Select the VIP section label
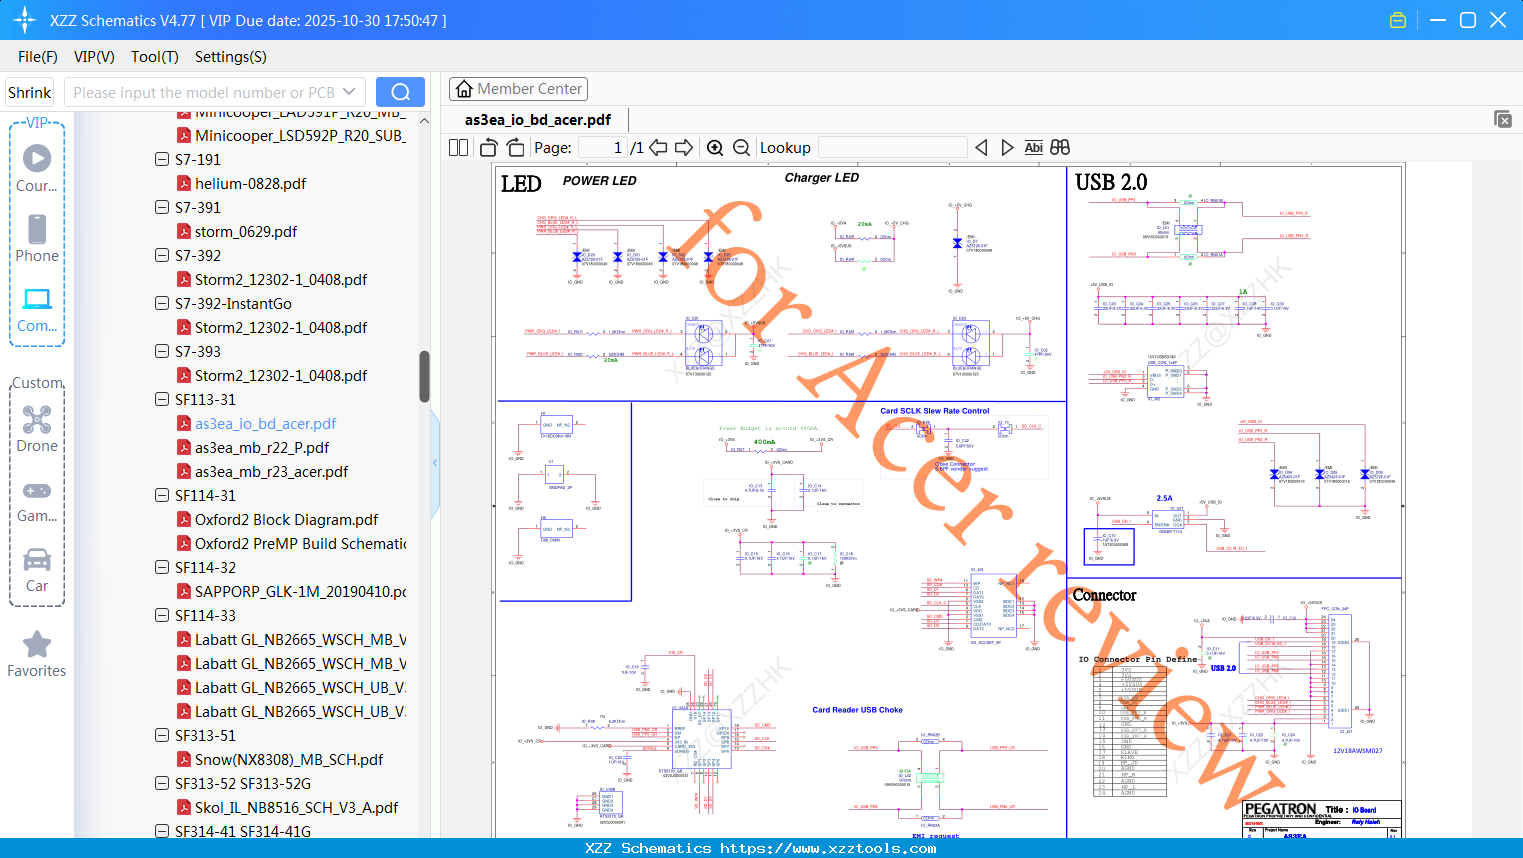Viewport: 1523px width, 858px height. [x=37, y=122]
